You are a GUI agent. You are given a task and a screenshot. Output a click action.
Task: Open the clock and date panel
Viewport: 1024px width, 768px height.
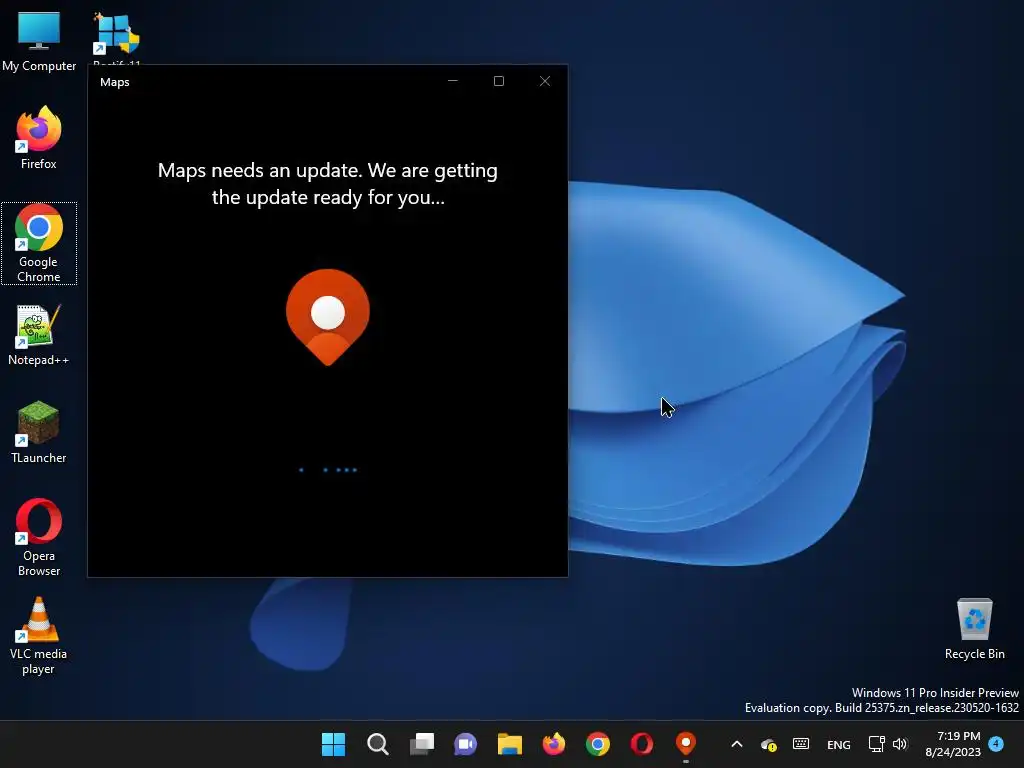point(953,744)
